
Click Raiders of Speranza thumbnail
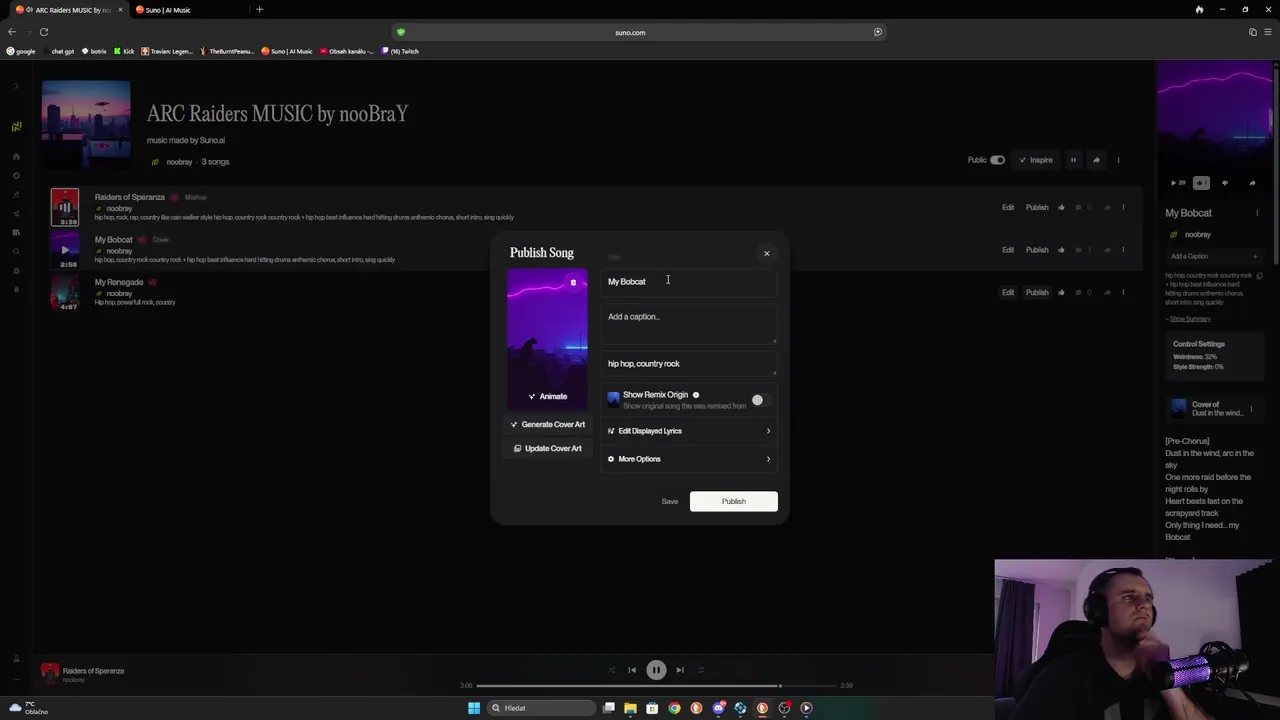[65, 207]
